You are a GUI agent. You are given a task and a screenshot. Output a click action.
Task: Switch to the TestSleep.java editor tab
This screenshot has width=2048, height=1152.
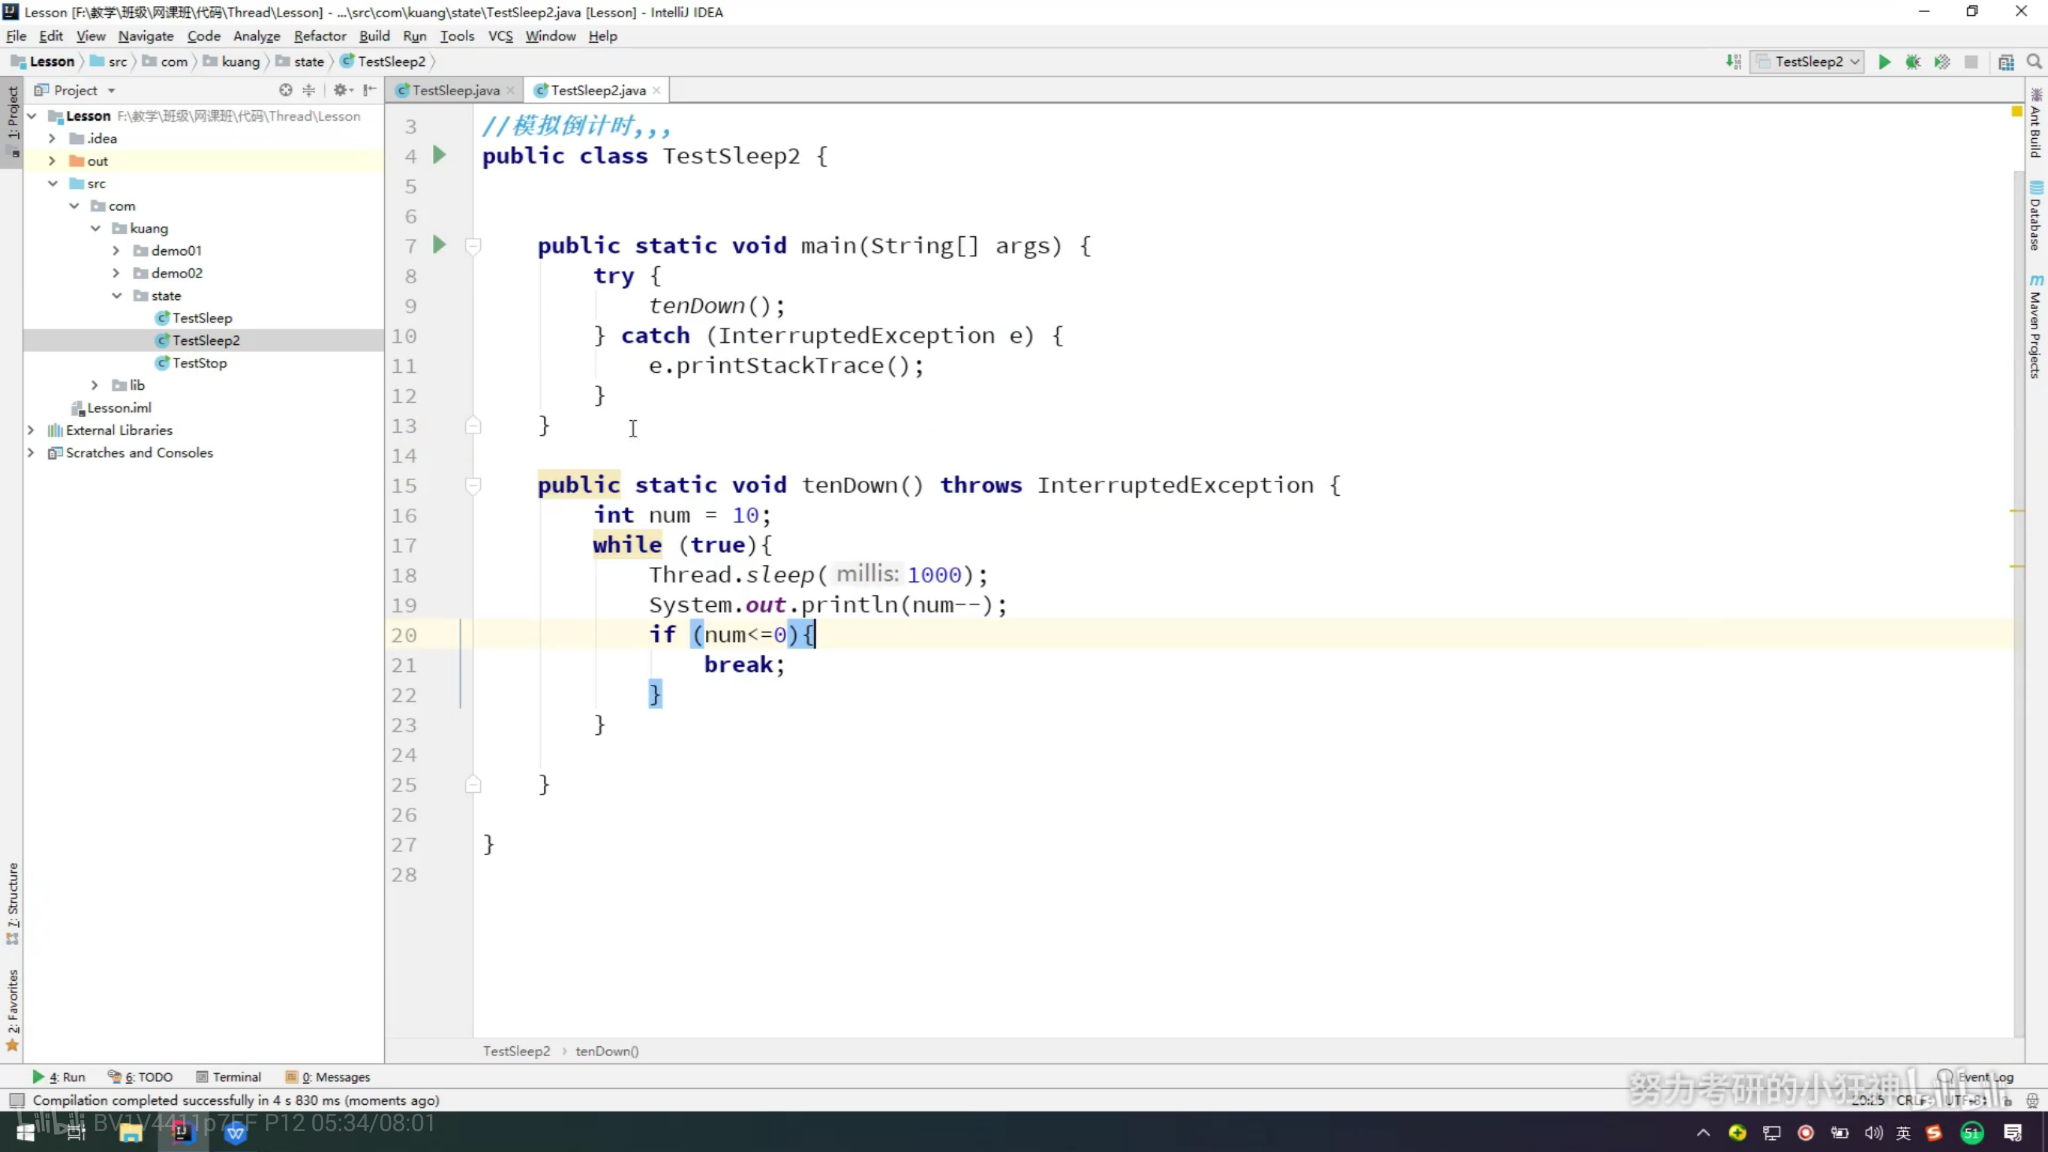(455, 90)
